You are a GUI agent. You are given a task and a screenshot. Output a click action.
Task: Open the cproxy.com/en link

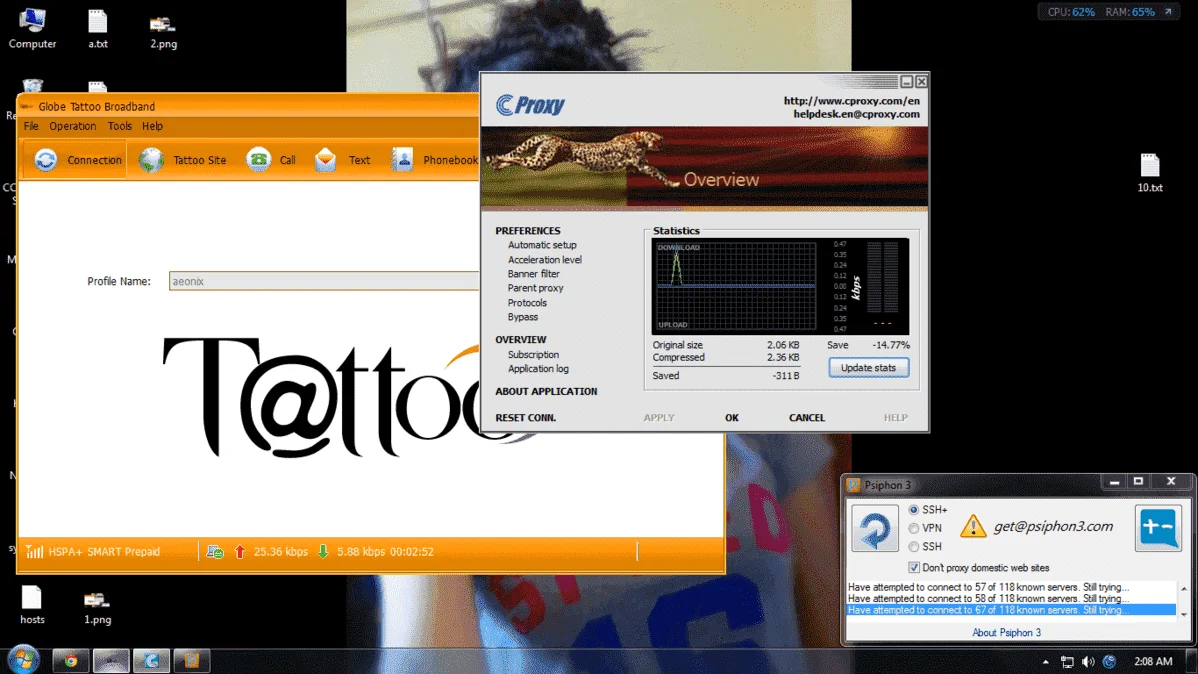[x=851, y=101]
